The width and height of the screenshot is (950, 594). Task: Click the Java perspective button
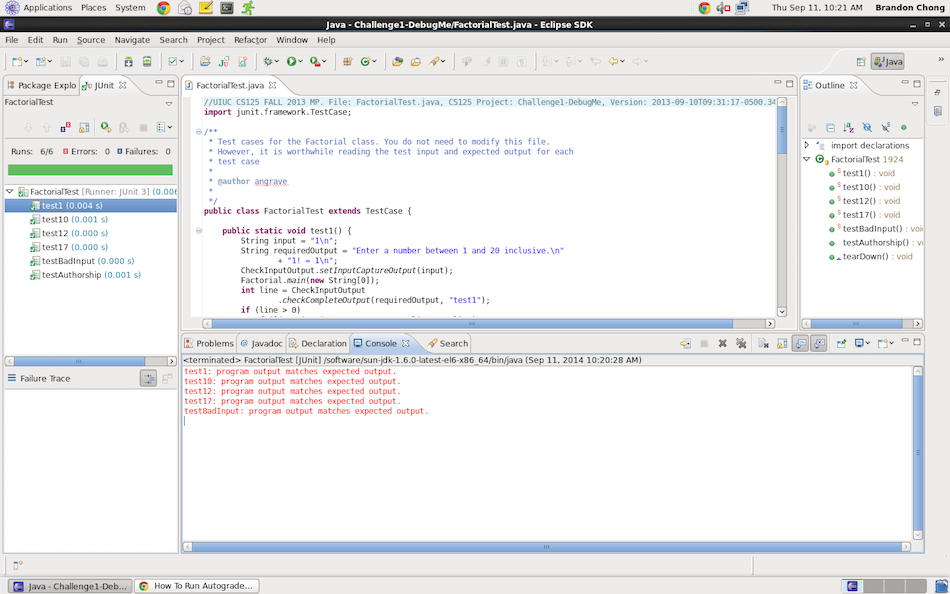pyautogui.click(x=888, y=62)
